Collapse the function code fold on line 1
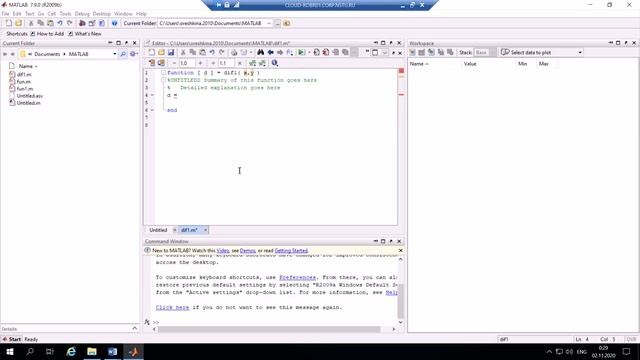 point(163,73)
